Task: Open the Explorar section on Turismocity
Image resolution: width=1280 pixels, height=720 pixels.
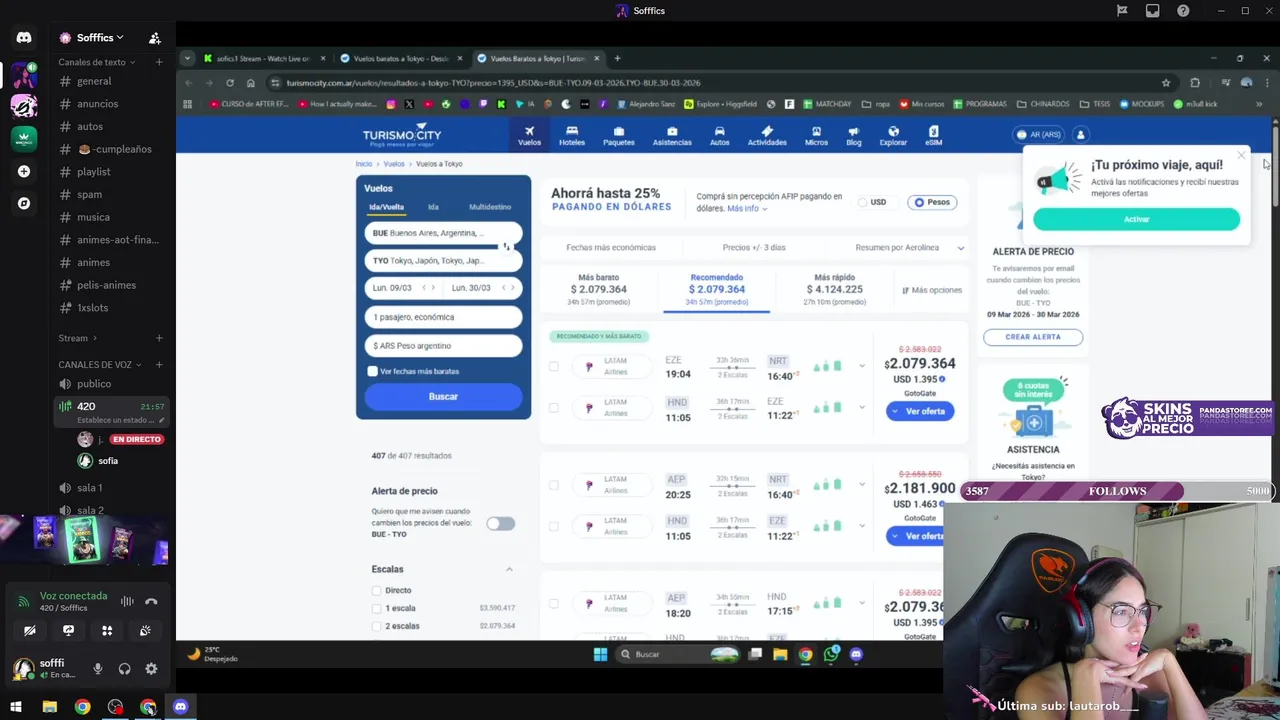Action: click(893, 136)
